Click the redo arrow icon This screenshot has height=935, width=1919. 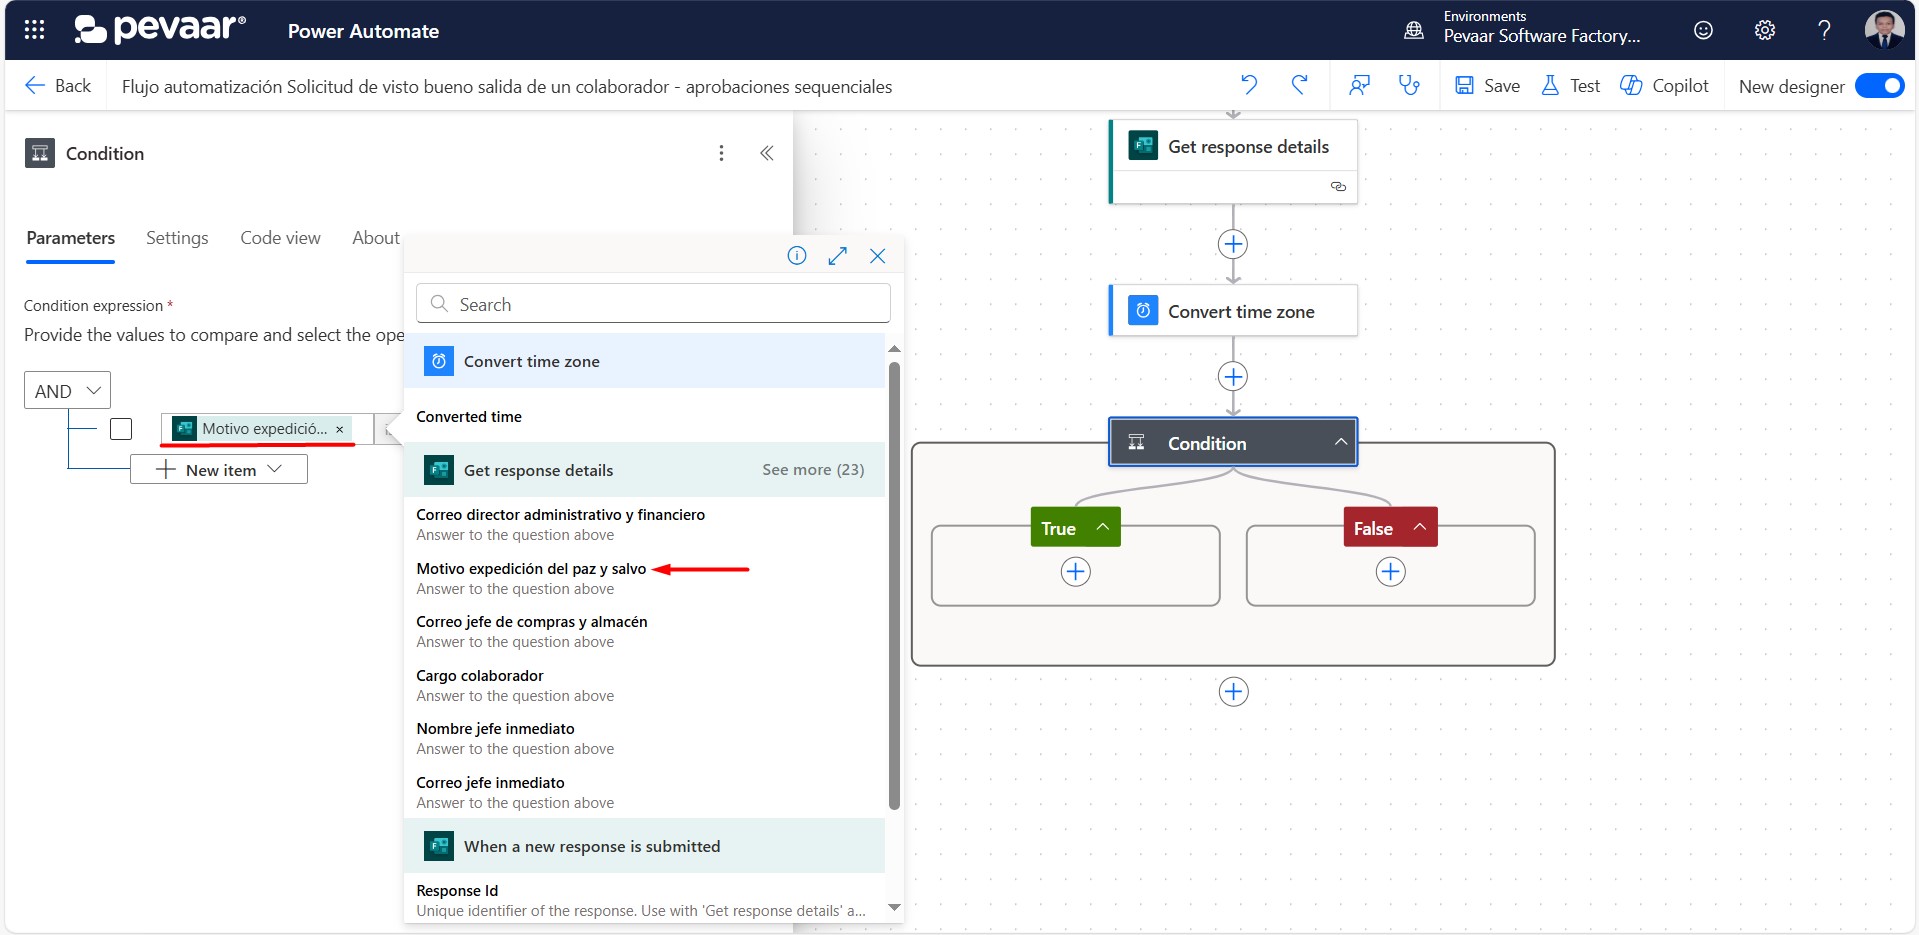pos(1299,85)
